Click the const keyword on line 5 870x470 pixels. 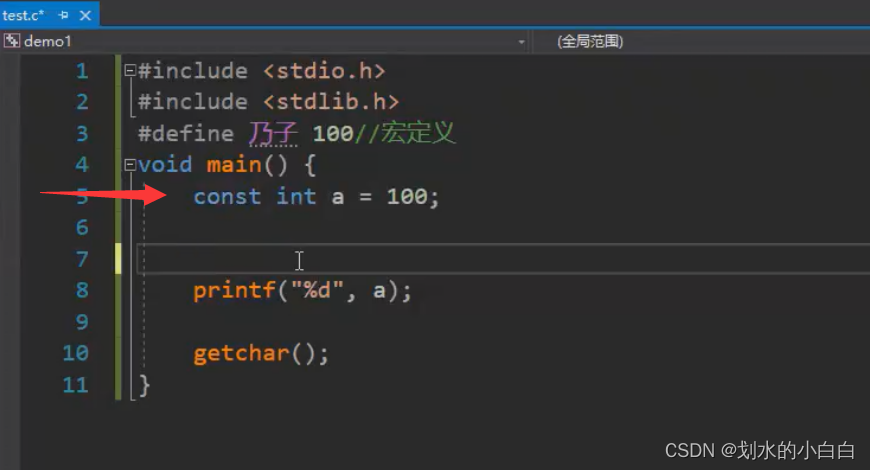pos(227,196)
